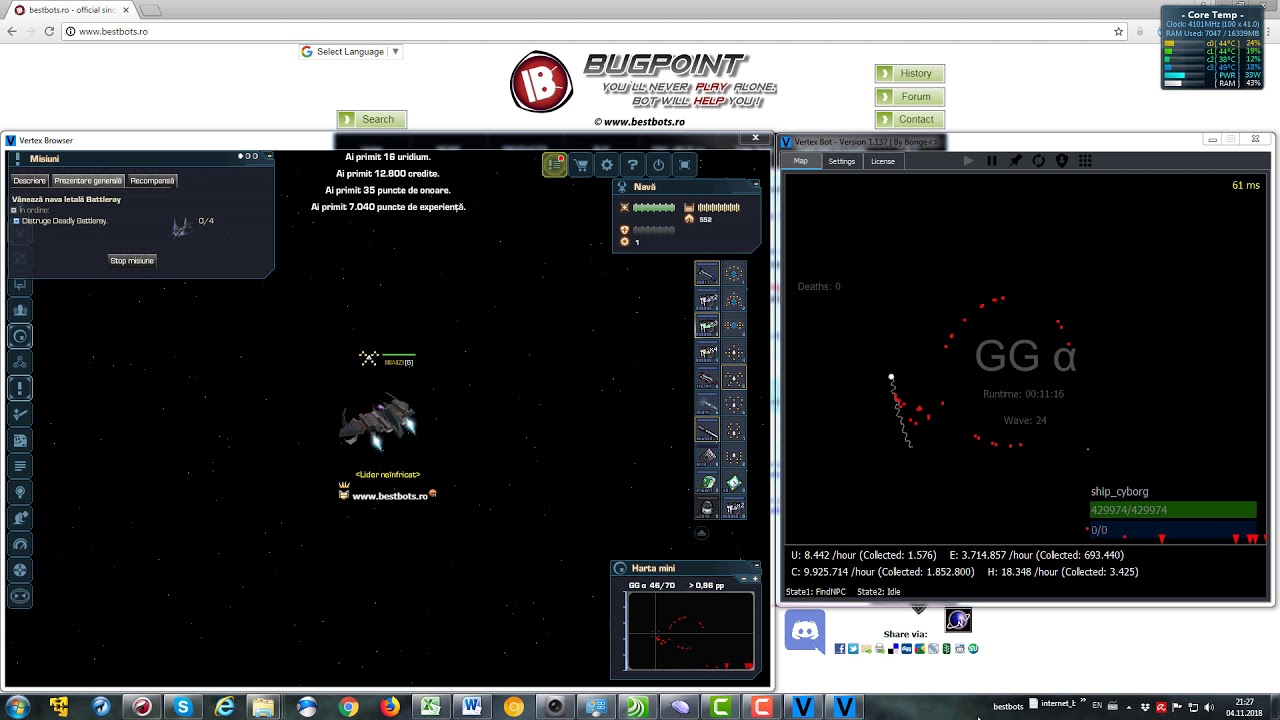1280x720 pixels.
Task: Click the exclamation mark sidebar icon
Action: [x=20, y=388]
